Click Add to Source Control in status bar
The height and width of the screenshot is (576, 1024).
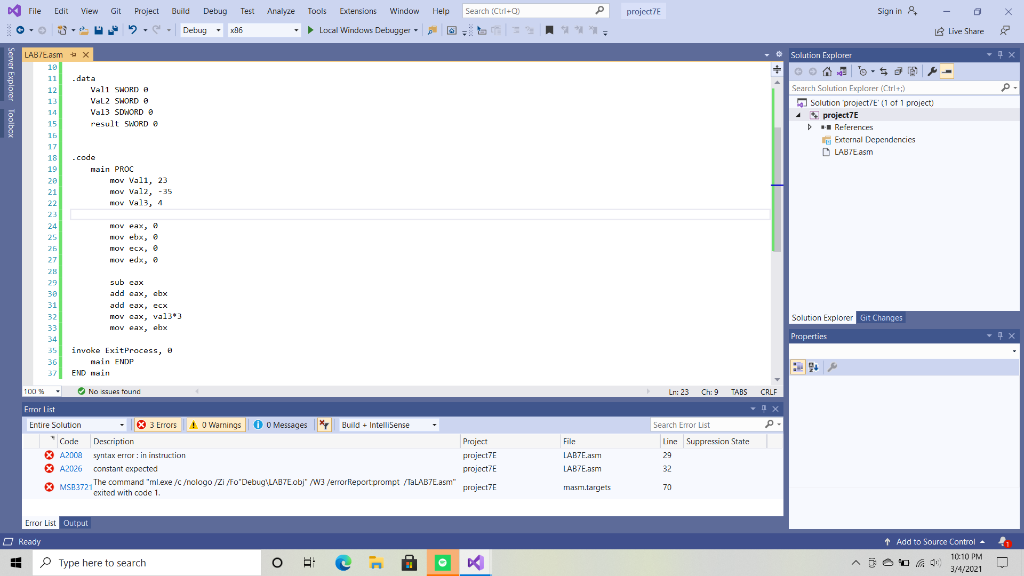click(935, 541)
